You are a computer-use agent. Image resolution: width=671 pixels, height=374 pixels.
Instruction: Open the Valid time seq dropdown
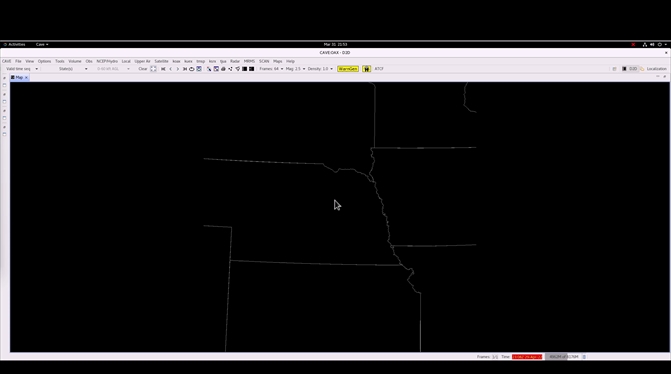pos(21,69)
